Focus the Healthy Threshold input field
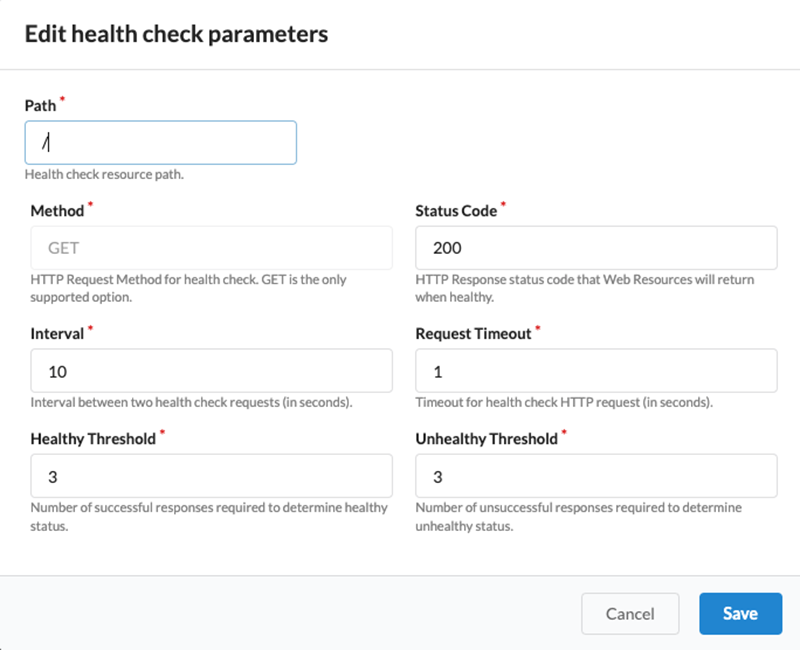The width and height of the screenshot is (800, 650). [211, 476]
